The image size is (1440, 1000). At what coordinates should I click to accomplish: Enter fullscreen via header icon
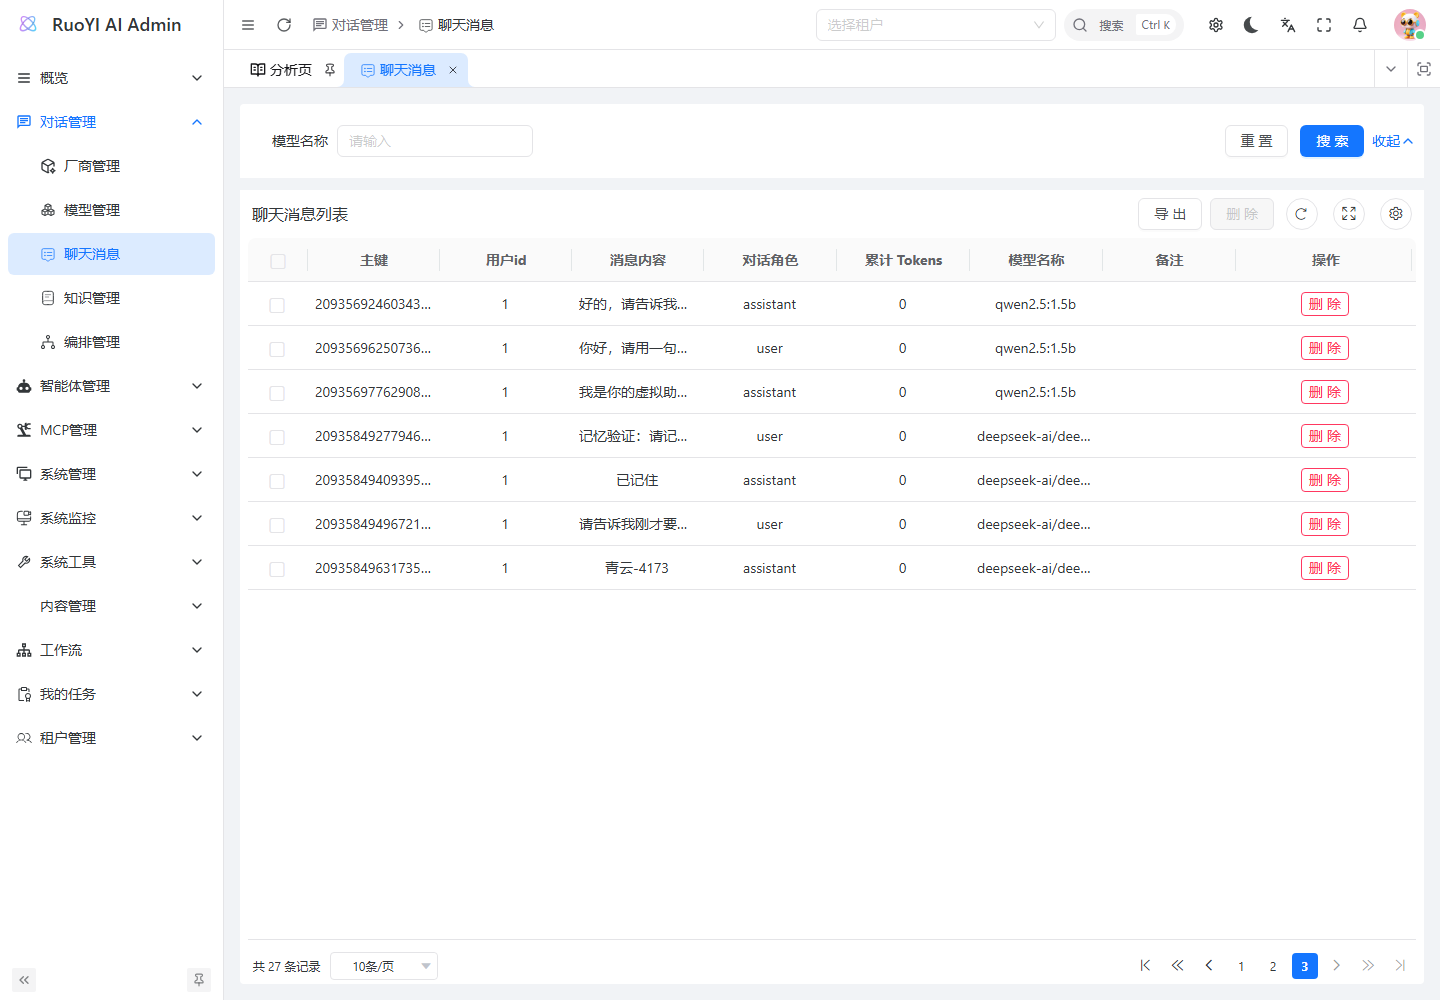[x=1324, y=25]
